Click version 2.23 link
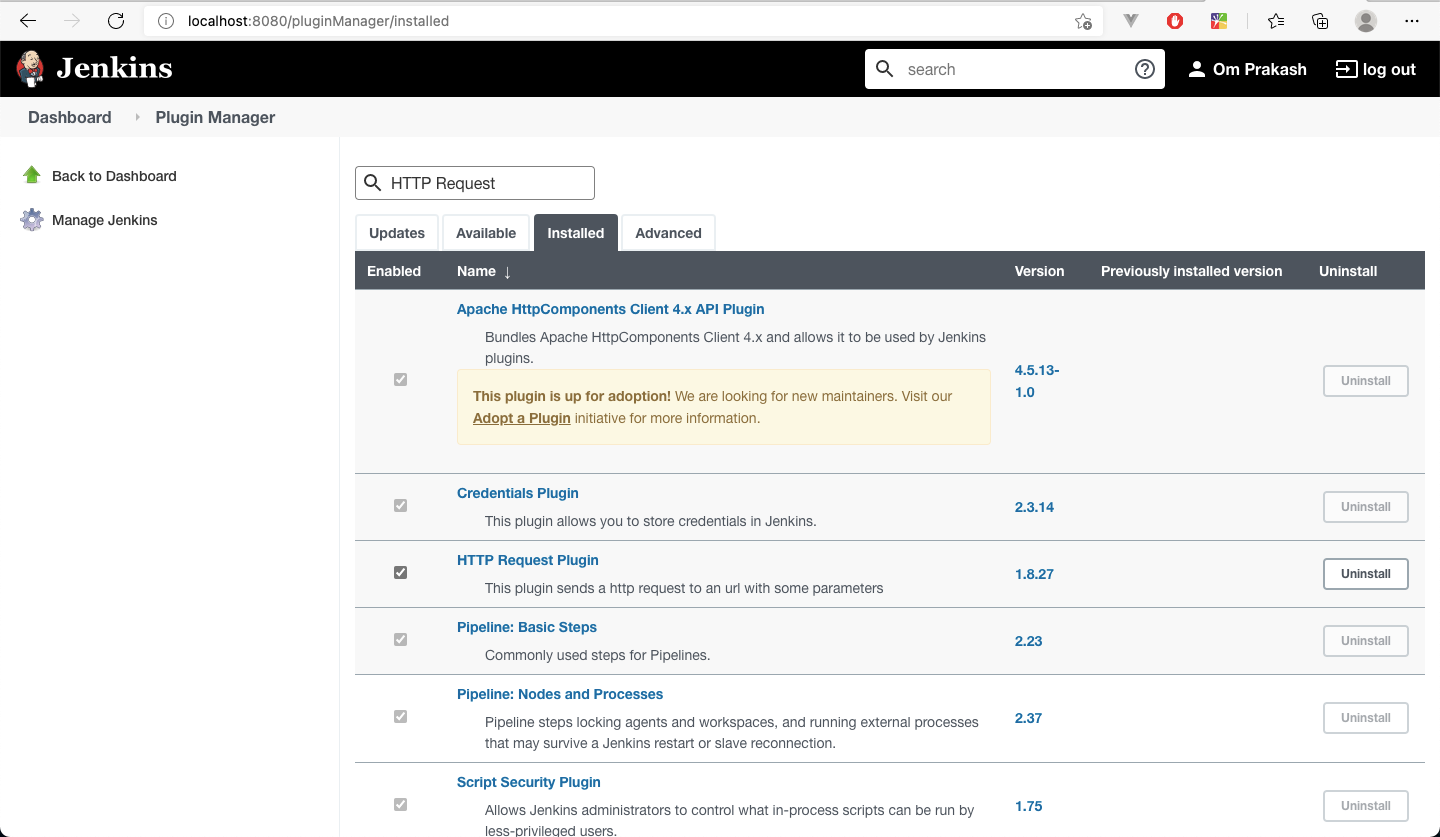Screen dimensions: 1440x837 pyautogui.click(x=1029, y=641)
